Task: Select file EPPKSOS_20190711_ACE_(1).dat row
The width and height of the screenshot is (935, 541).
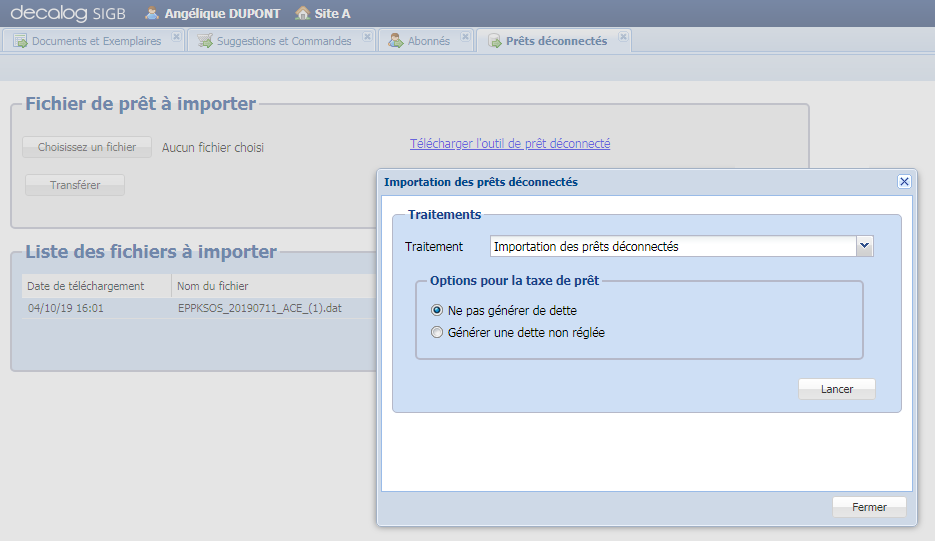Action: pyautogui.click(x=199, y=308)
